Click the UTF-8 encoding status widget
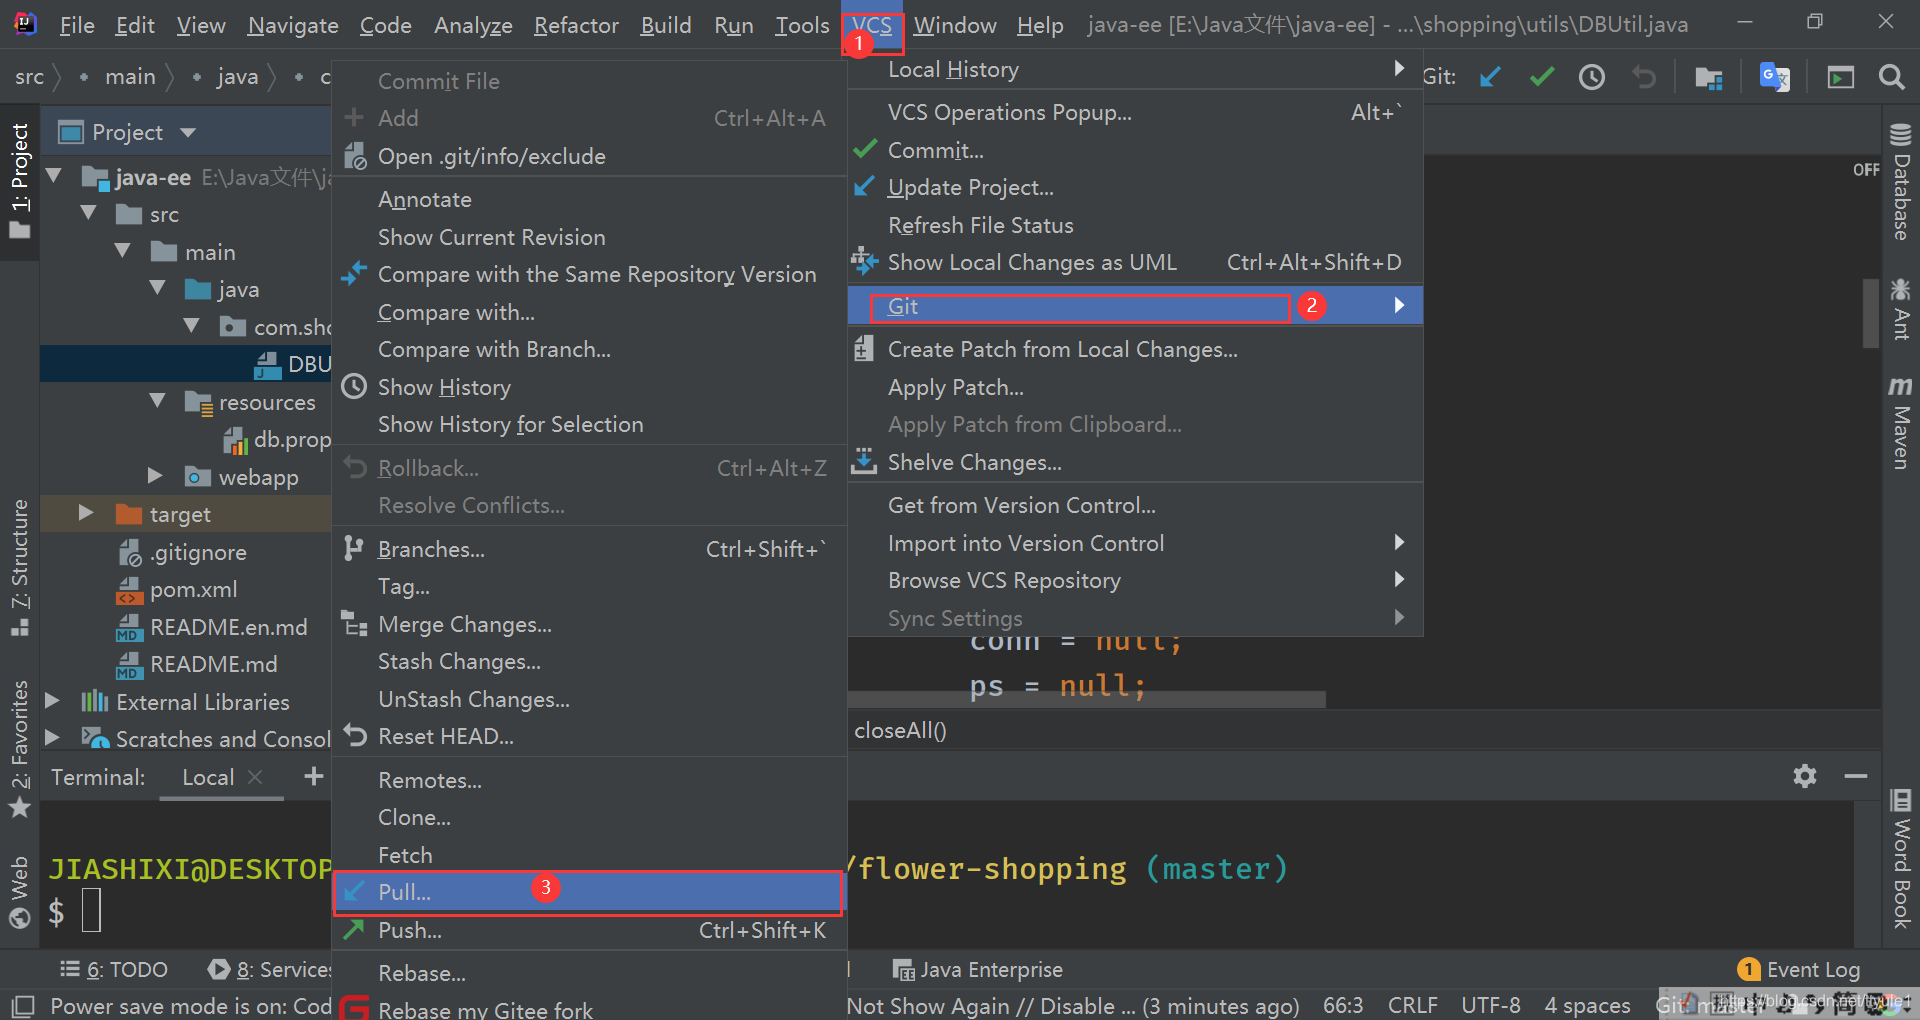This screenshot has width=1920, height=1020. (x=1490, y=1005)
